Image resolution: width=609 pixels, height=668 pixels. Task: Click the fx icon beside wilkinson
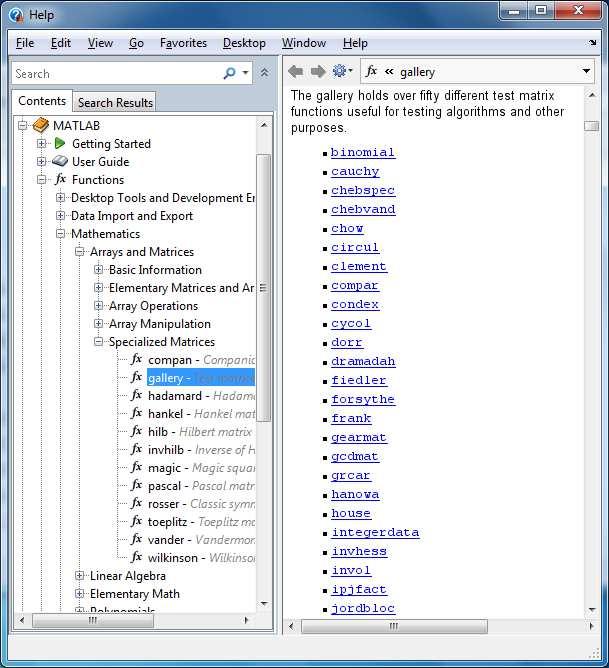[x=136, y=557]
